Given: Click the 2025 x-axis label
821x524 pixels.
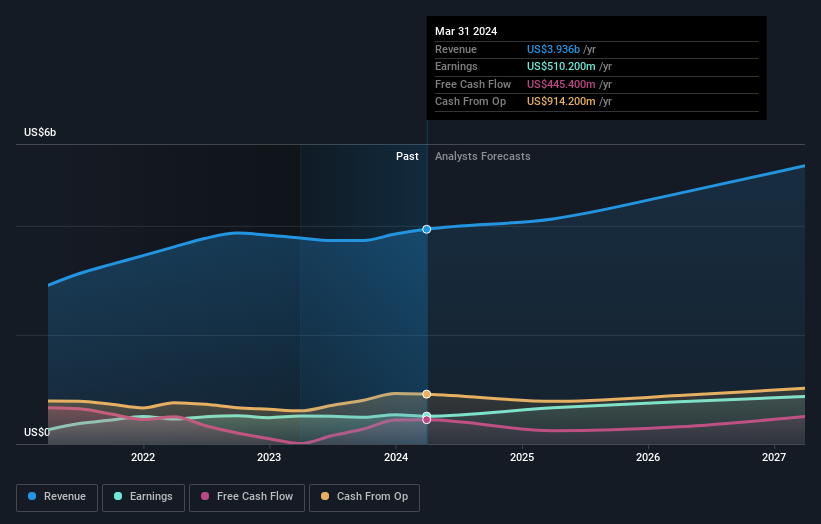Looking at the screenshot, I should [522, 458].
